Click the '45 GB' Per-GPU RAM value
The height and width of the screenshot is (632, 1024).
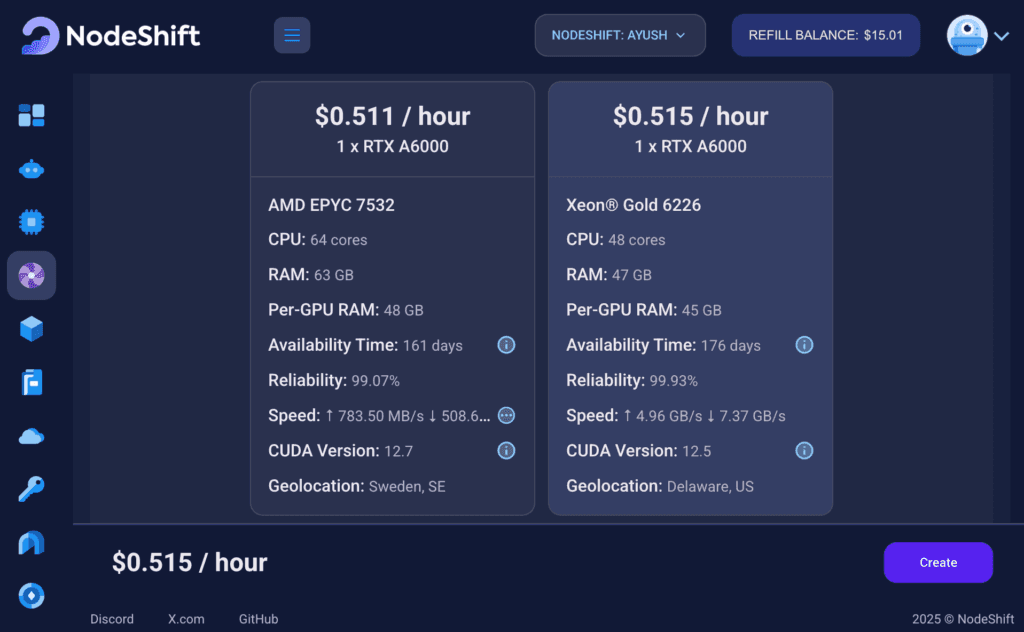point(701,310)
